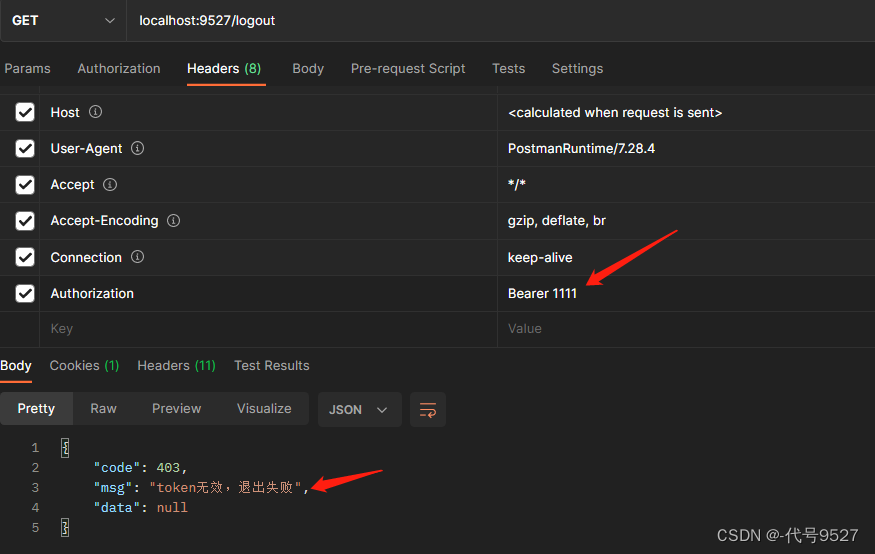
Task: Click the keep-alive header value
Action: (x=540, y=257)
